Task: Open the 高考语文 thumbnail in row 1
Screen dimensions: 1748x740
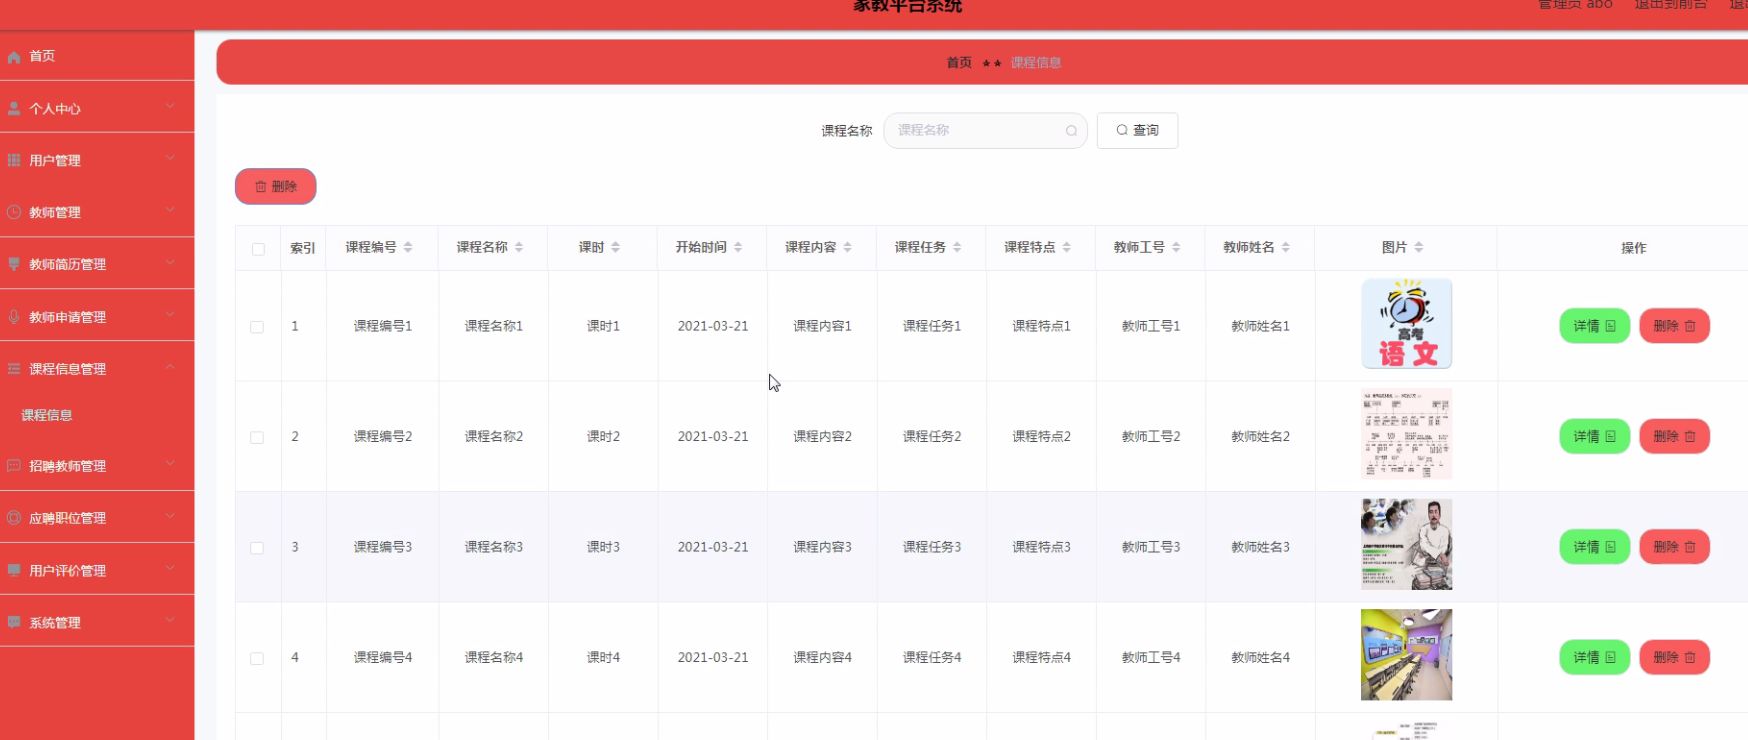Action: coord(1406,324)
